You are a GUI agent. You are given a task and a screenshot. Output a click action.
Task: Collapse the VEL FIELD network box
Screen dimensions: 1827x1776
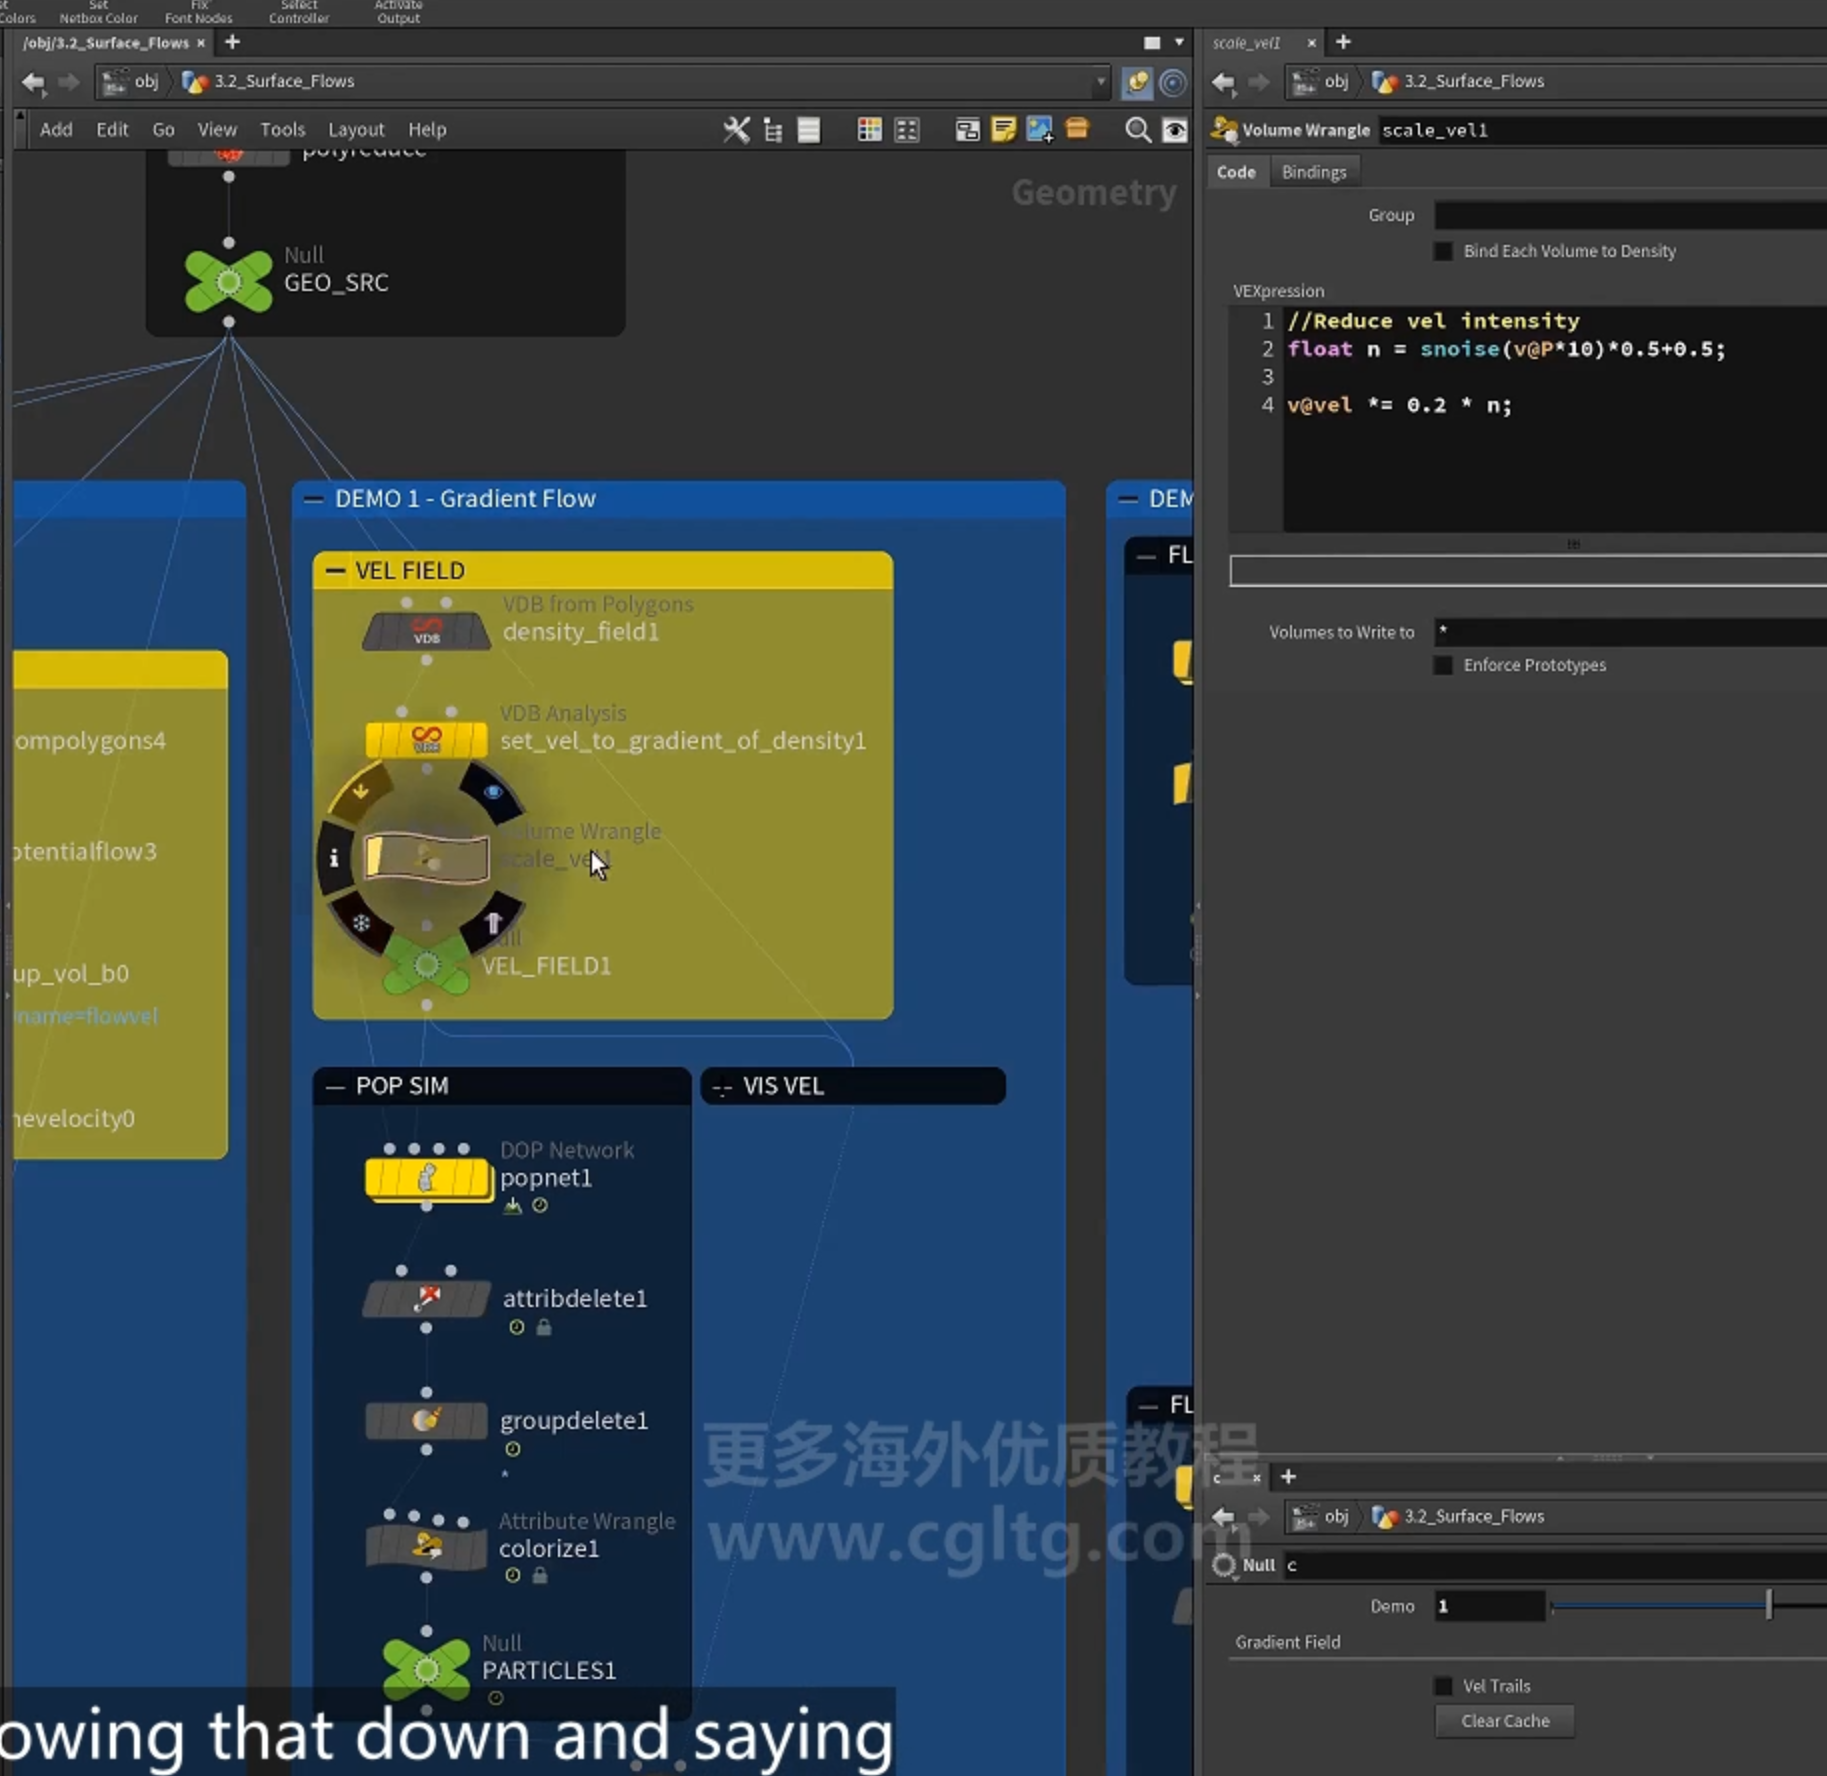coord(335,571)
